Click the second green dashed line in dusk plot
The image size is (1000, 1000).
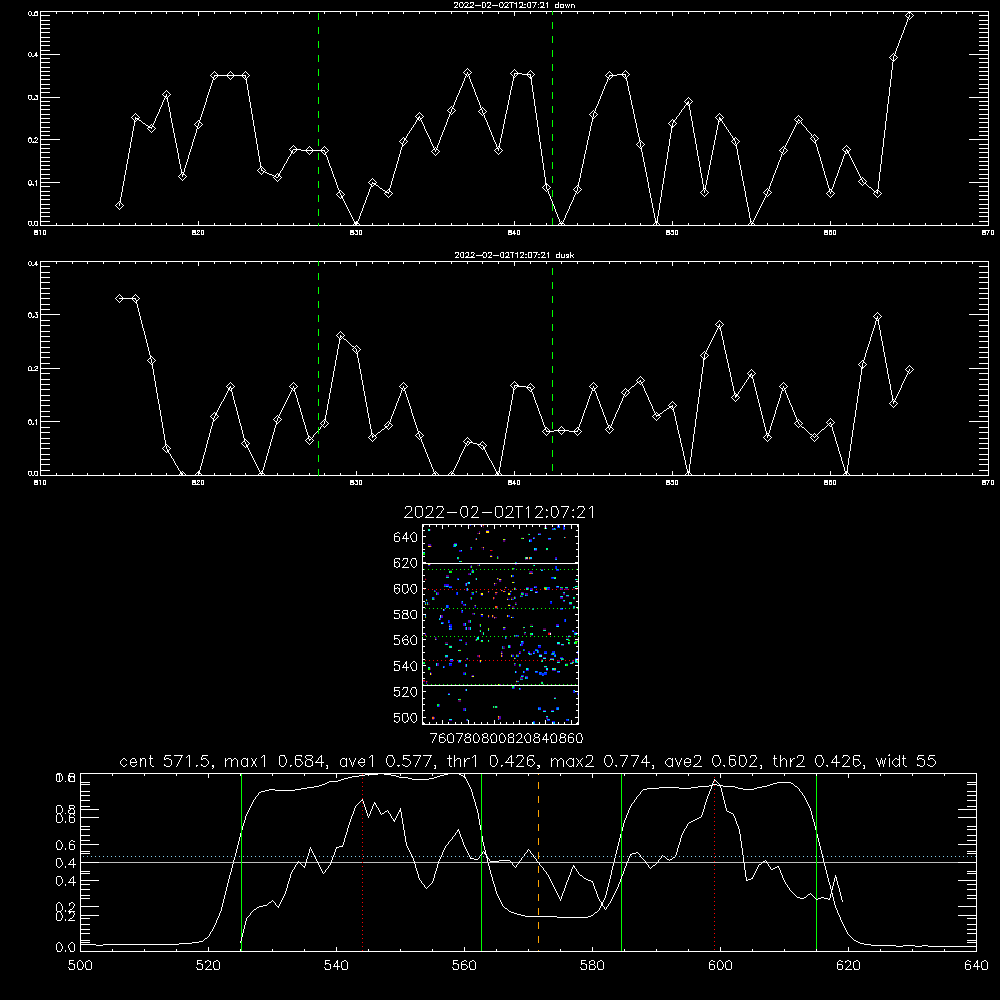pos(552,368)
